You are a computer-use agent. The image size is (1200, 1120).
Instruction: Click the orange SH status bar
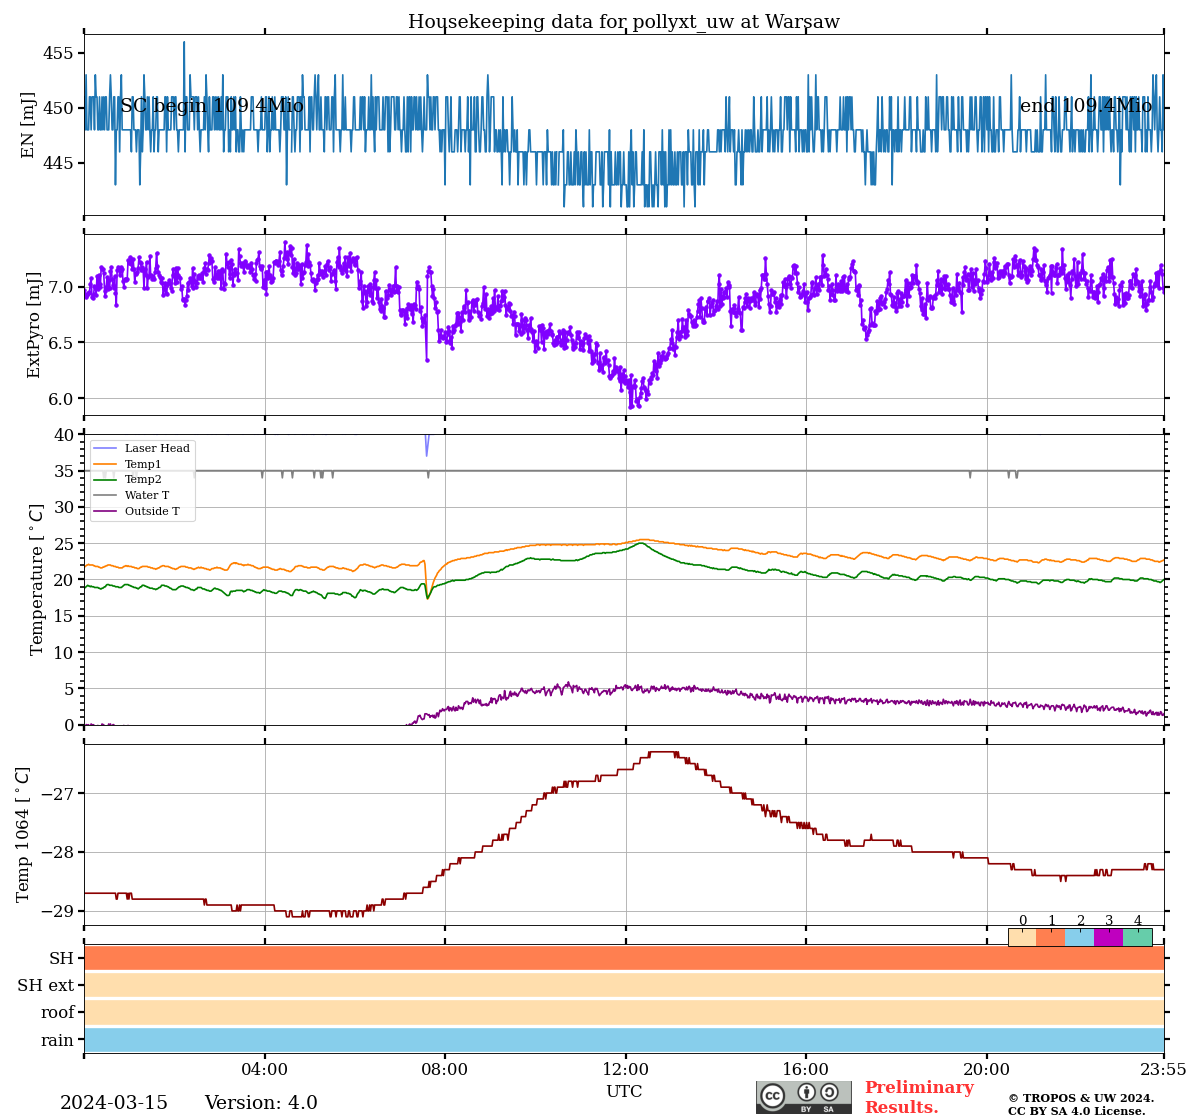(x=624, y=958)
